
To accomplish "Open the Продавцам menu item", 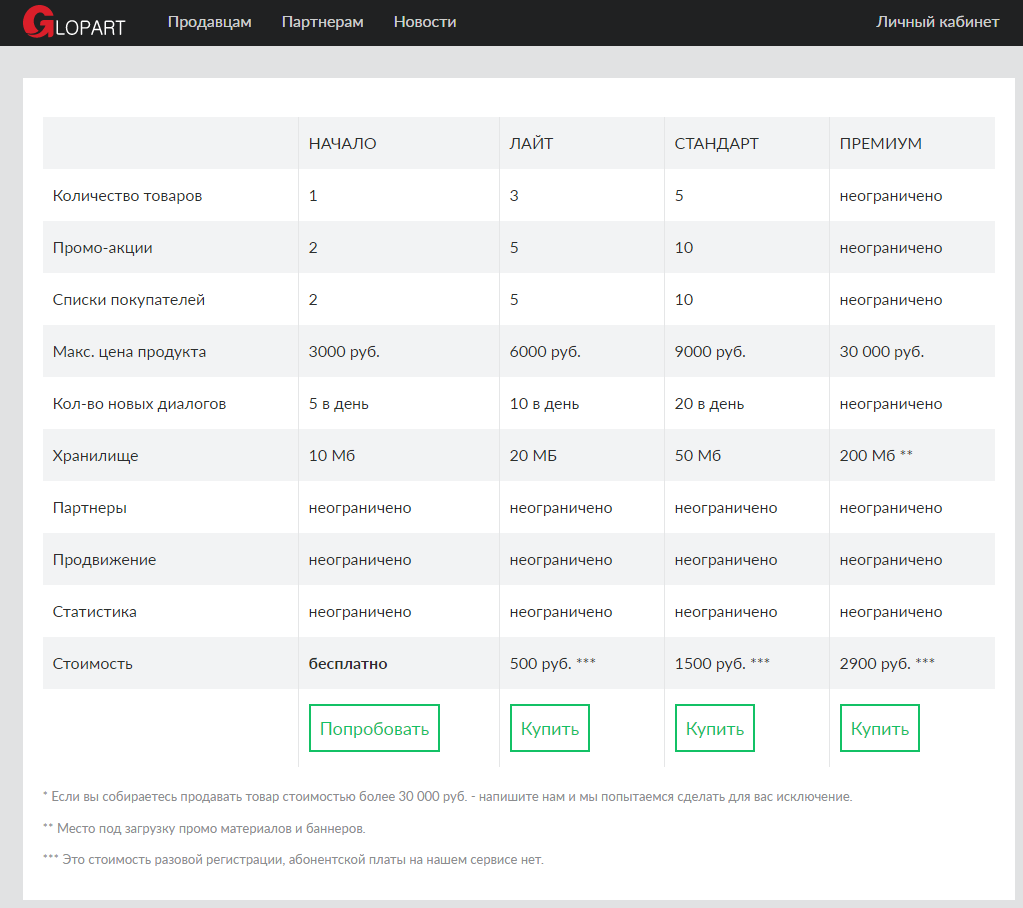I will [x=209, y=22].
